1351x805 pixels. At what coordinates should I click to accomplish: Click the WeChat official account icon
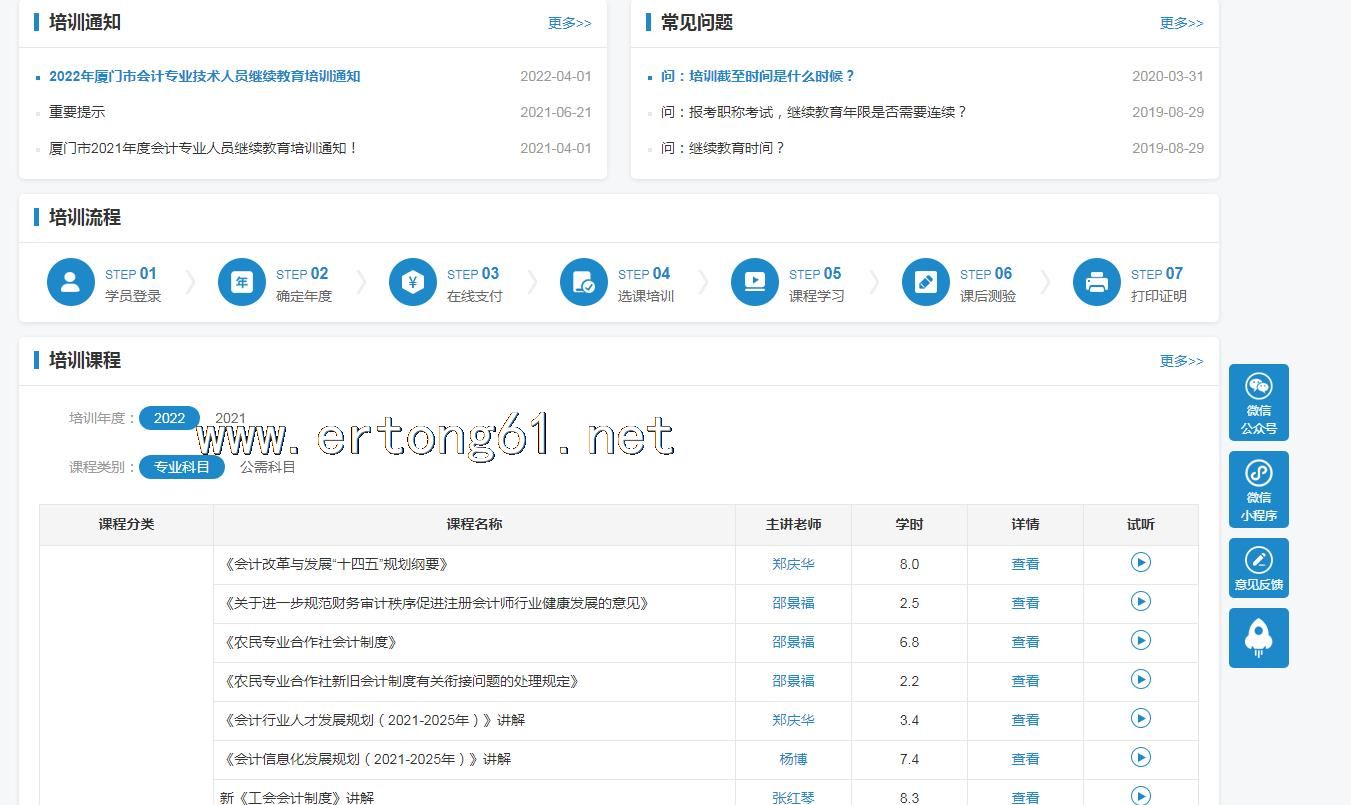click(x=1258, y=401)
